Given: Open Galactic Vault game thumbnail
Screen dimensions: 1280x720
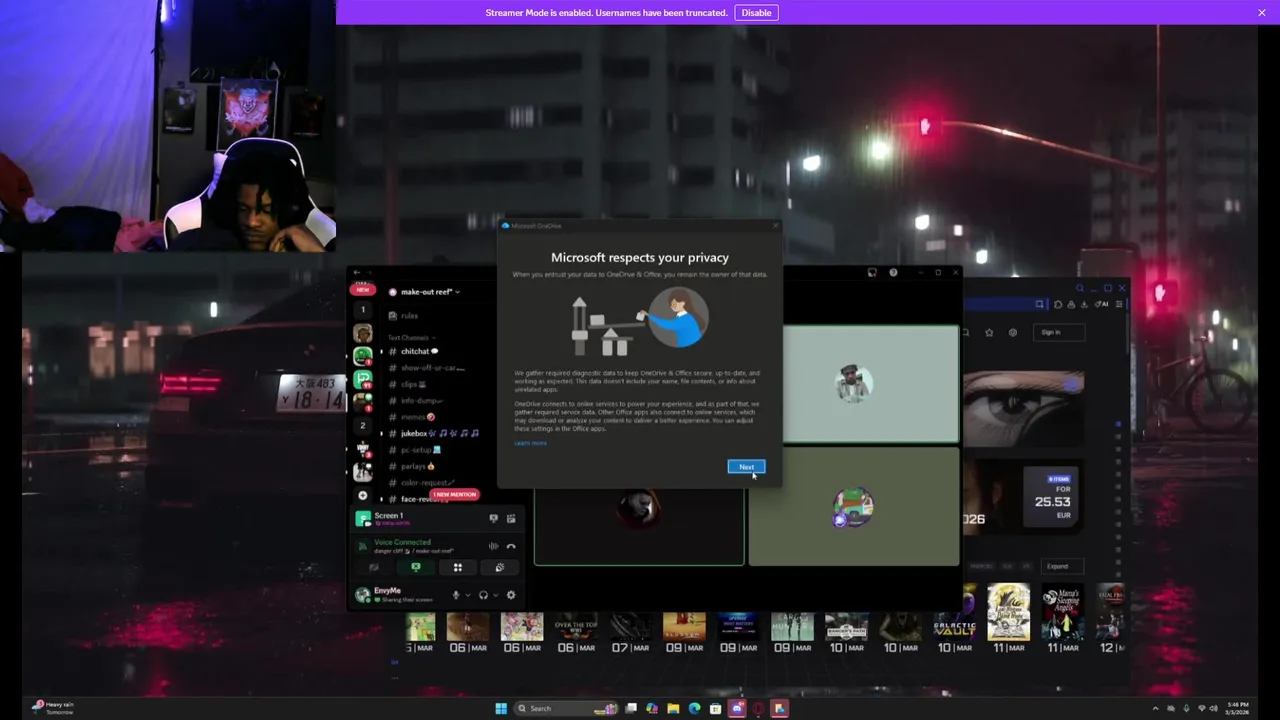Looking at the screenshot, I should coord(954,624).
